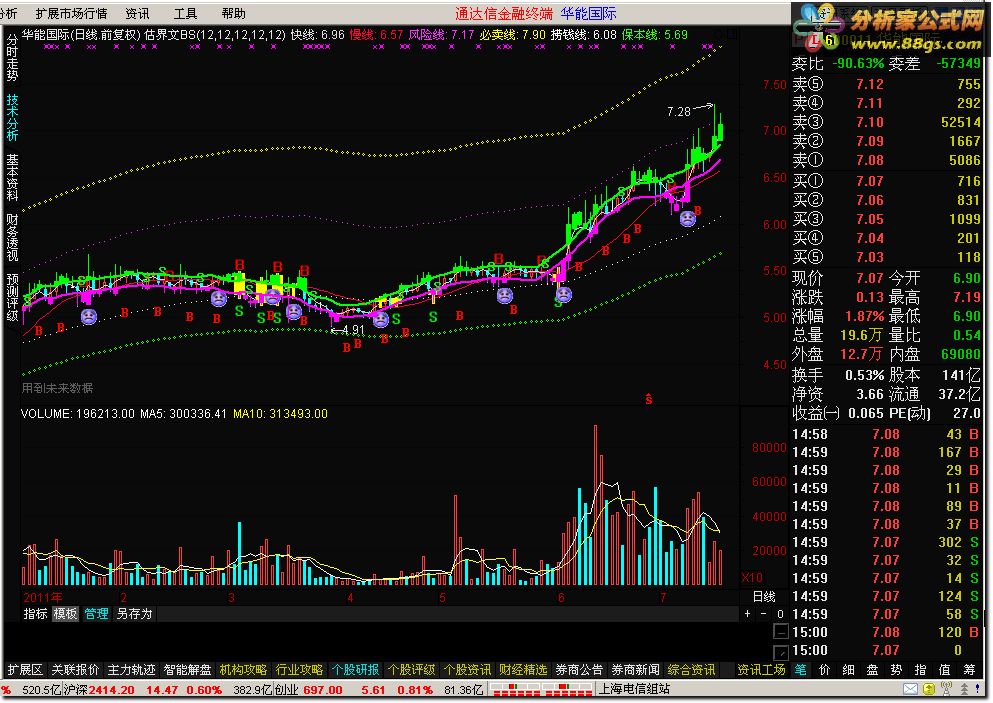Click 模板 button under volume chart
This screenshot has height=703, width=993.
tap(65, 614)
